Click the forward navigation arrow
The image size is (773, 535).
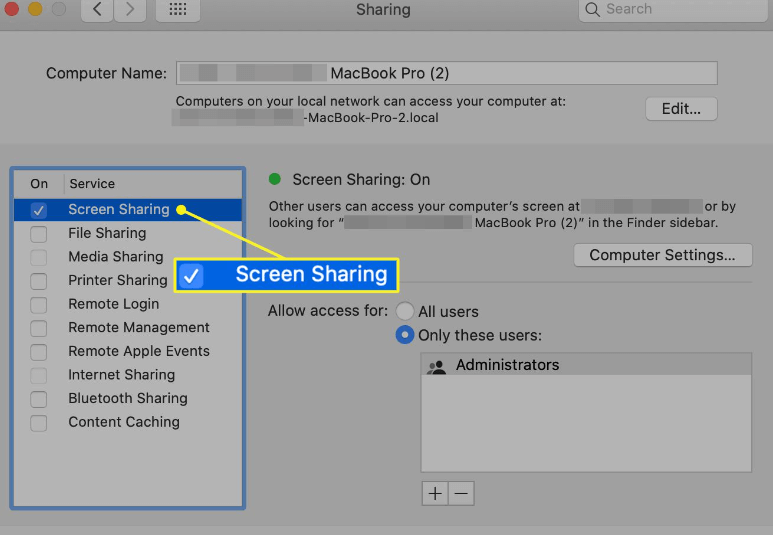(x=130, y=9)
